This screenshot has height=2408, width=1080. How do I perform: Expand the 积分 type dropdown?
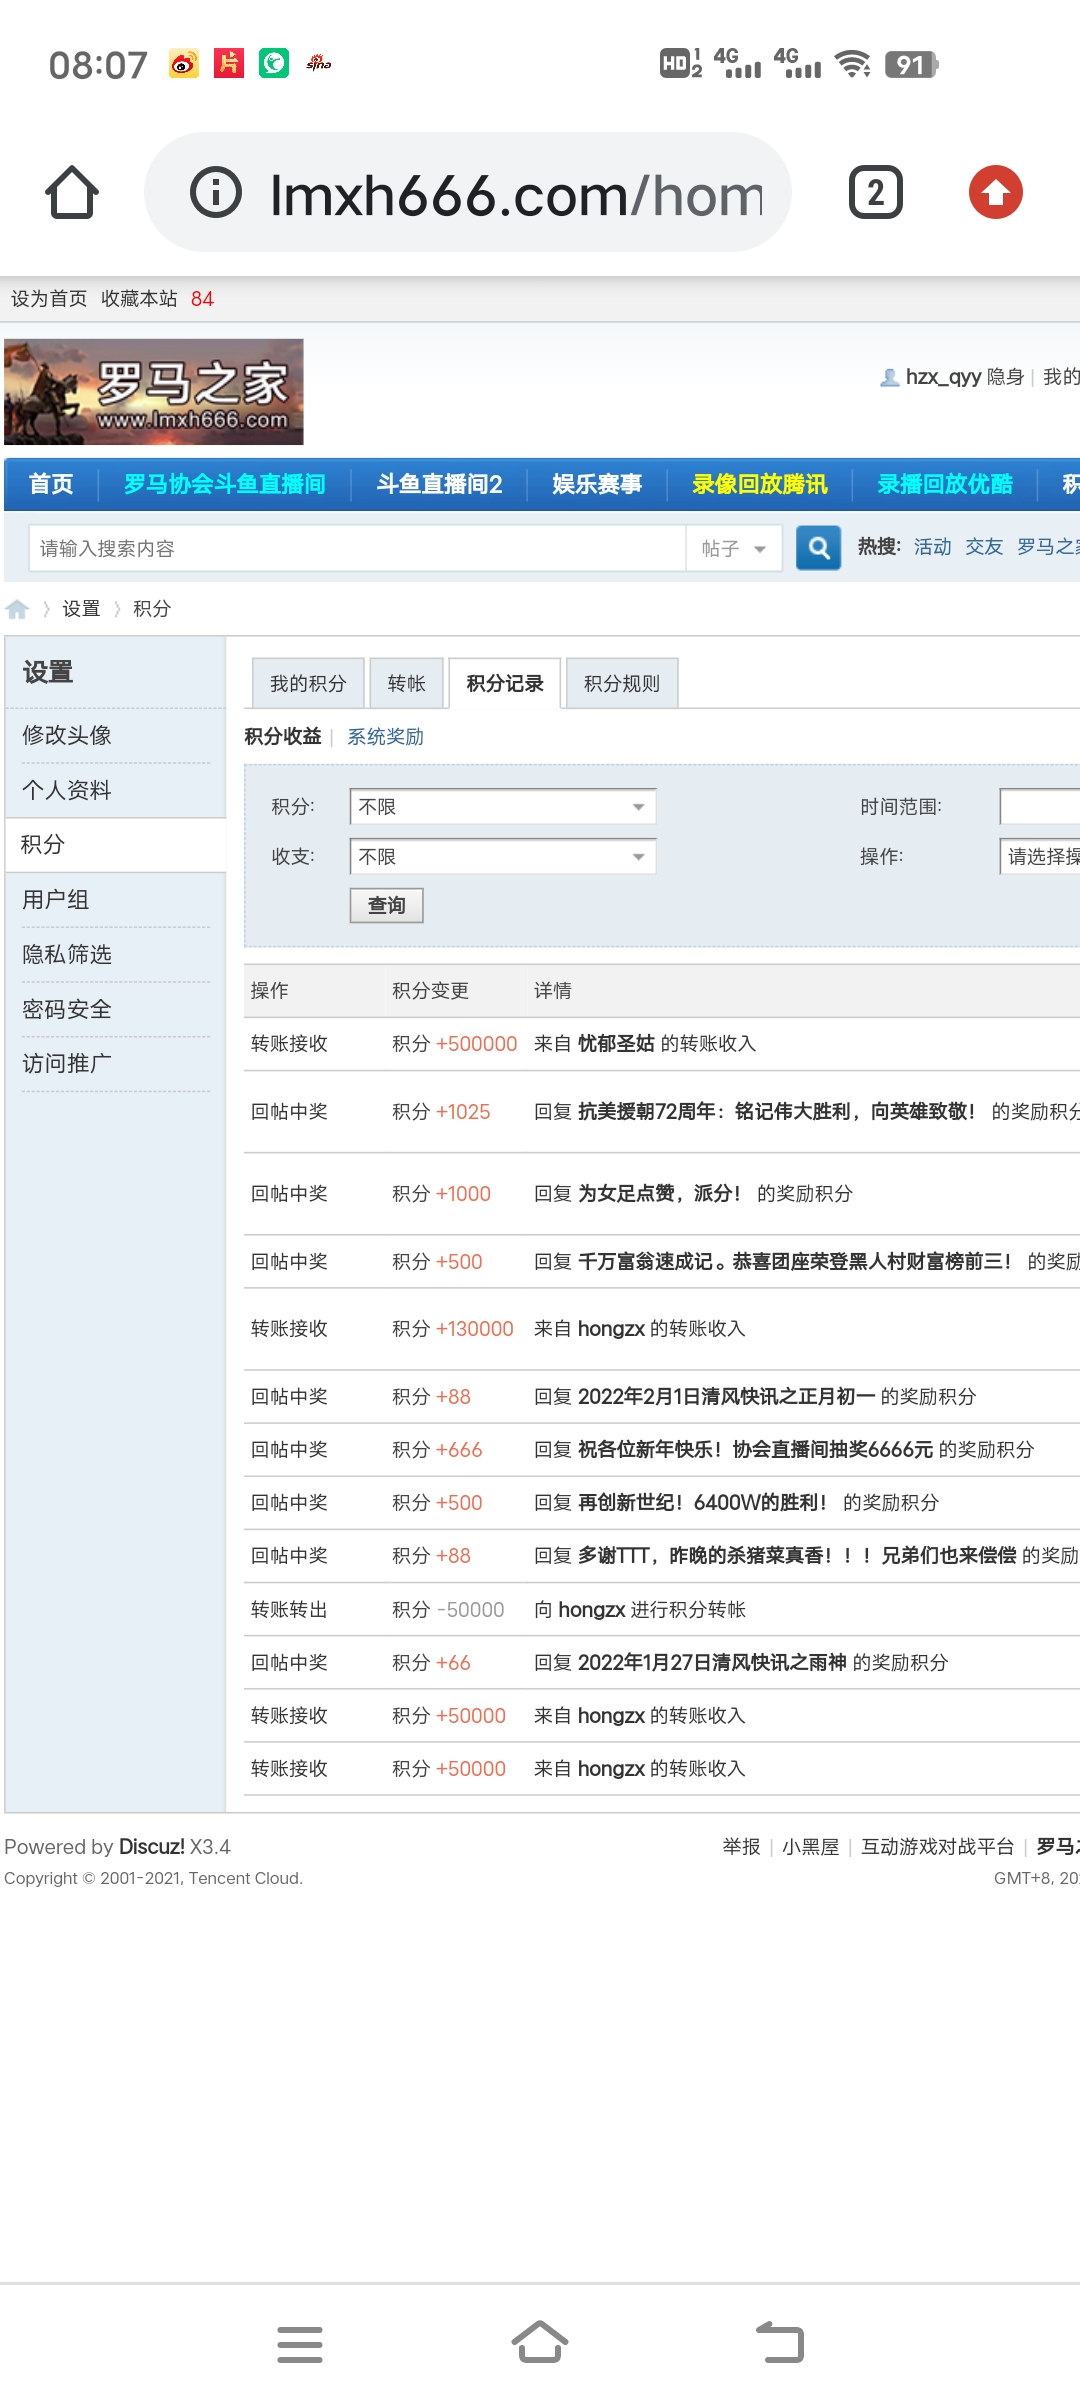(x=502, y=807)
